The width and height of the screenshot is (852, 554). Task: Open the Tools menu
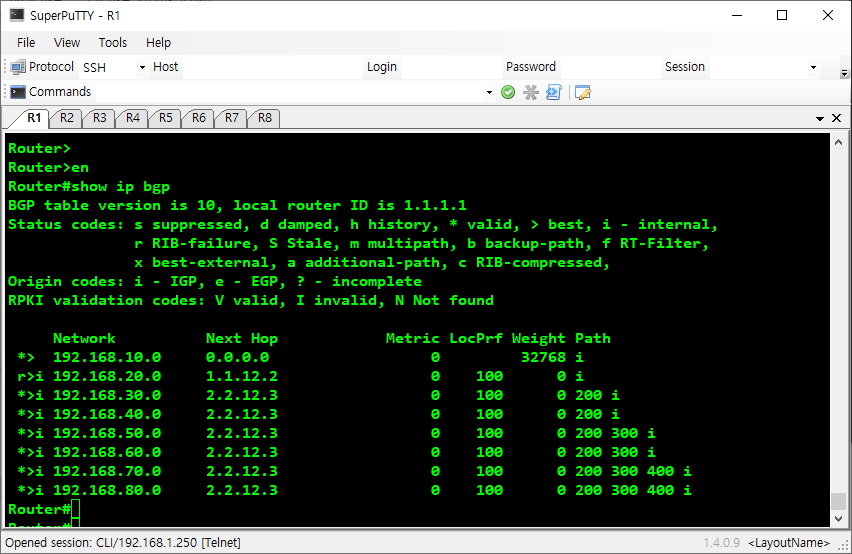coord(112,42)
